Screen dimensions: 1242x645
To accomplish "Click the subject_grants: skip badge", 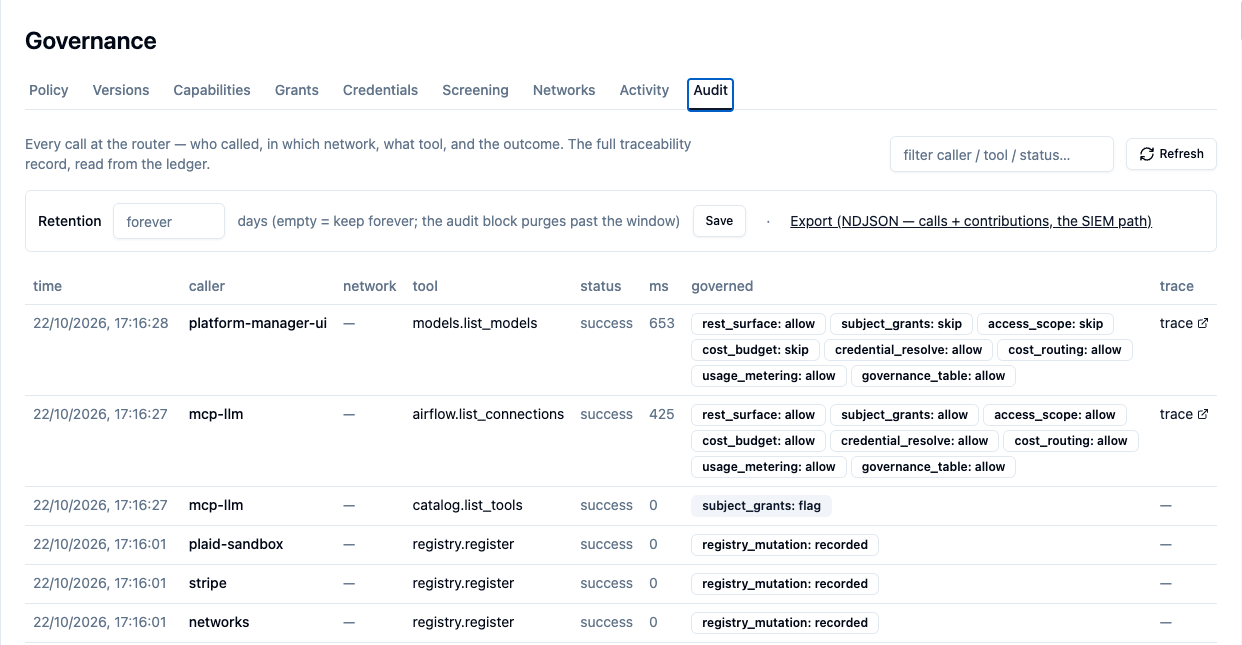I will click(x=901, y=324).
